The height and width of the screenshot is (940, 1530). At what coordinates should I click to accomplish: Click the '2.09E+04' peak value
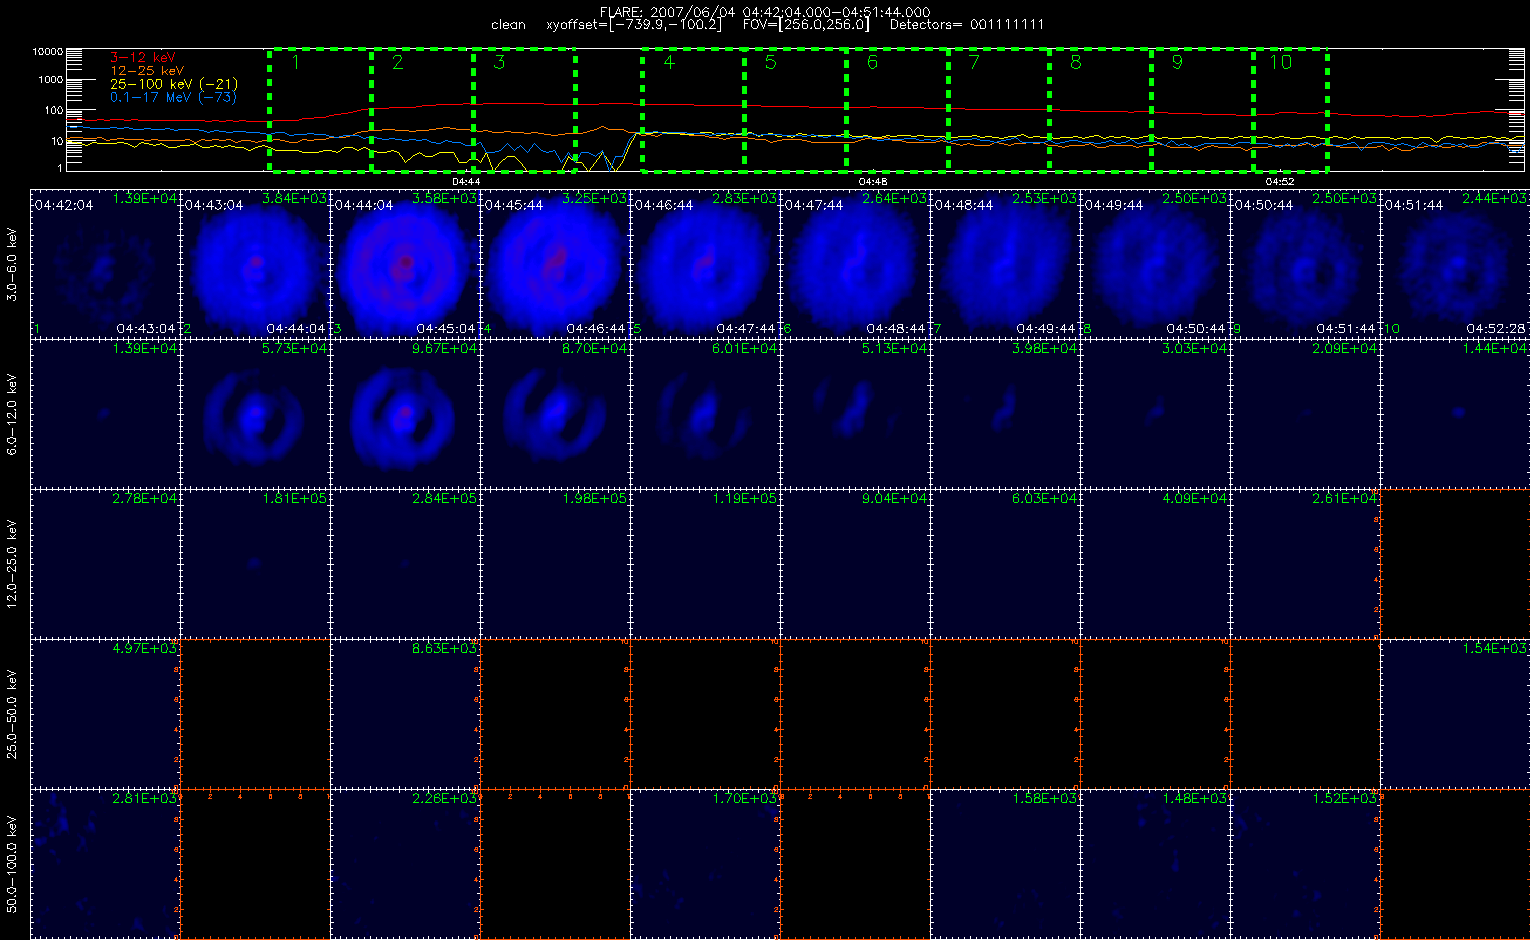1345,349
